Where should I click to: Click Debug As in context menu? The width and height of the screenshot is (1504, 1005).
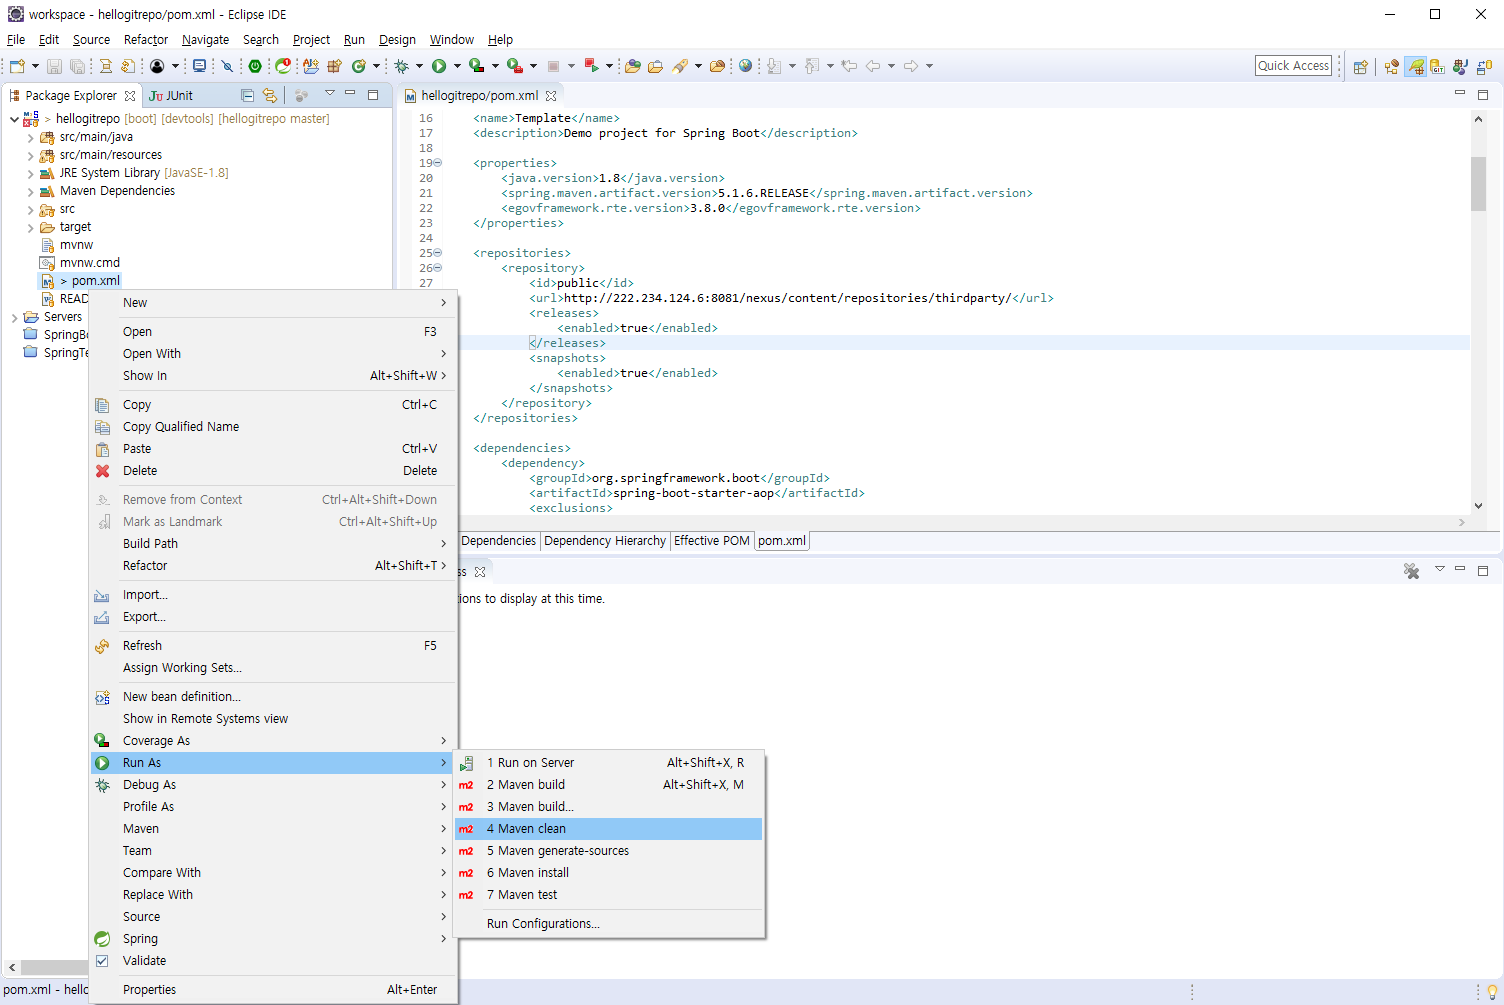(273, 785)
